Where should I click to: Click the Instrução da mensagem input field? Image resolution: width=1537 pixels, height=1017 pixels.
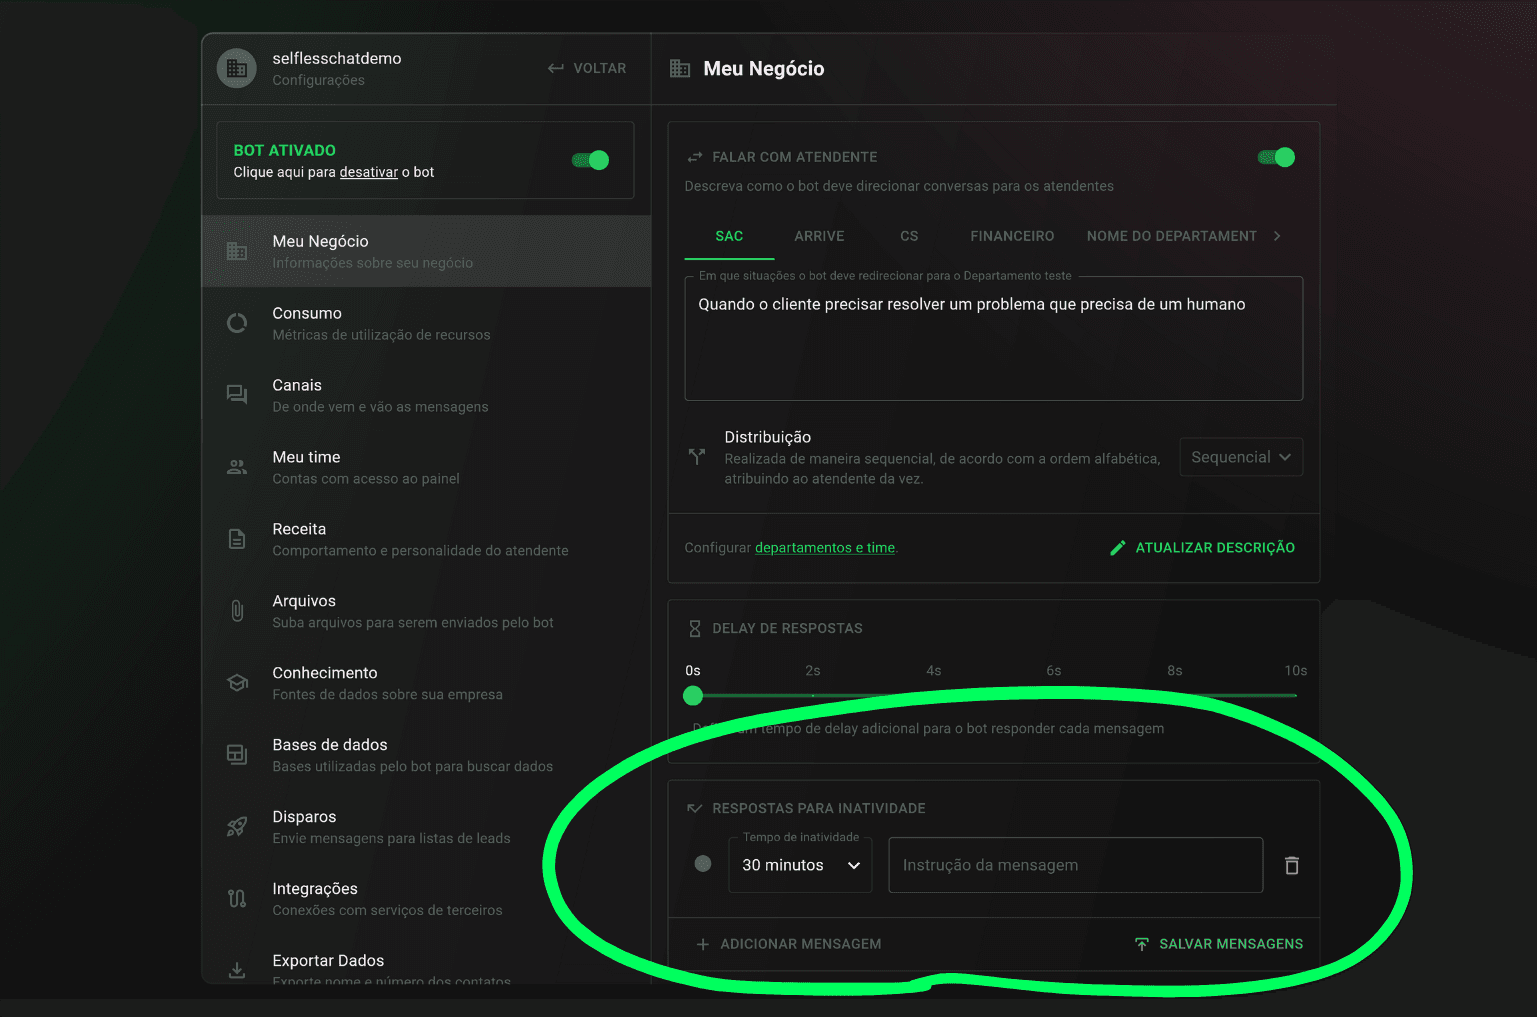click(1076, 865)
